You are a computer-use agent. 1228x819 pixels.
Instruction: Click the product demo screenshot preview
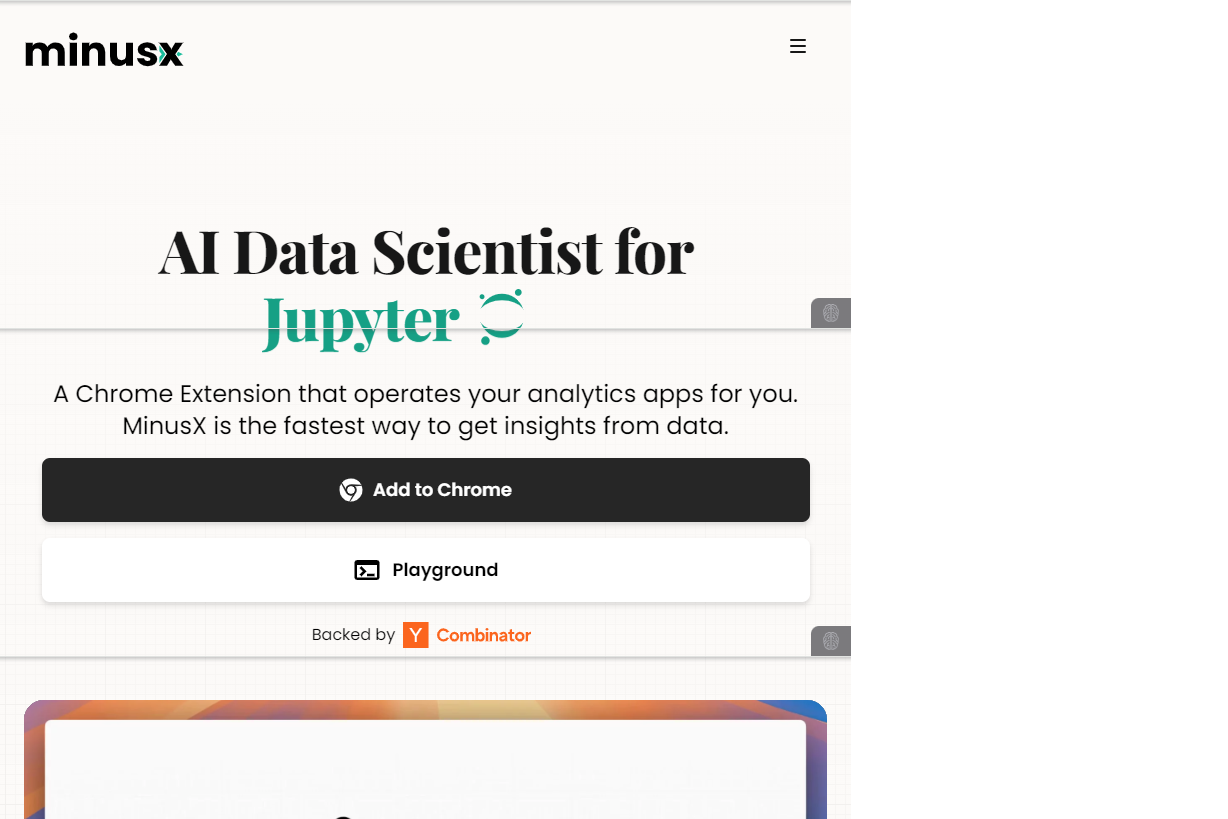point(426,760)
